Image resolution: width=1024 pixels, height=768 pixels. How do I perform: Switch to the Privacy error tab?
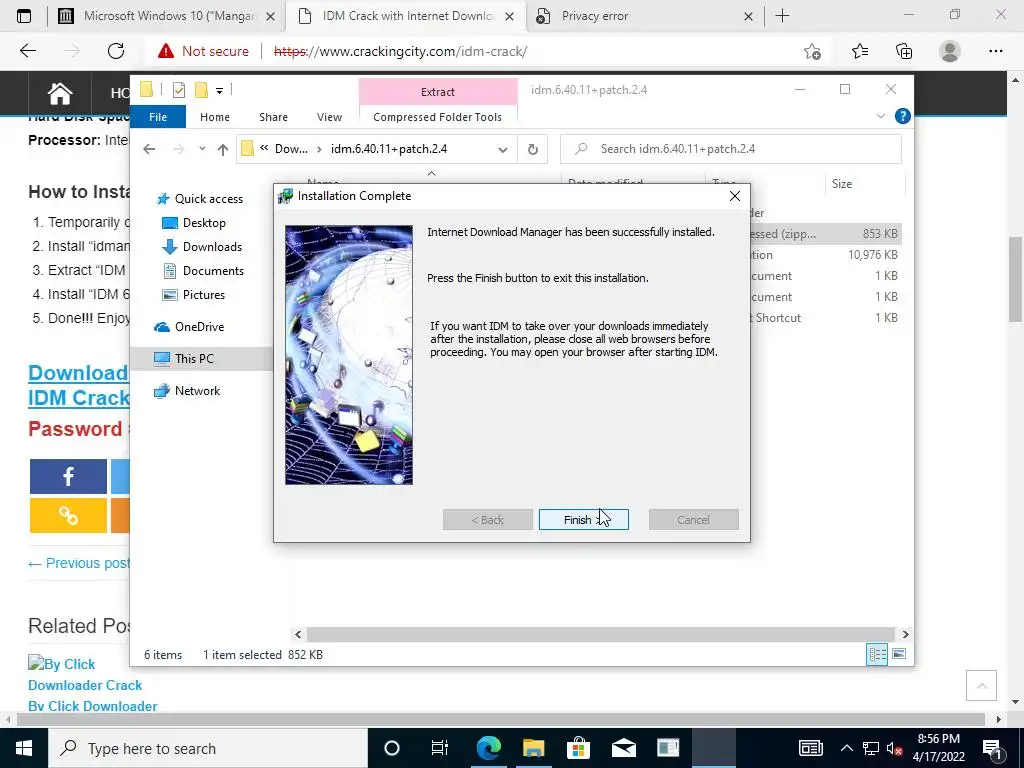point(643,16)
